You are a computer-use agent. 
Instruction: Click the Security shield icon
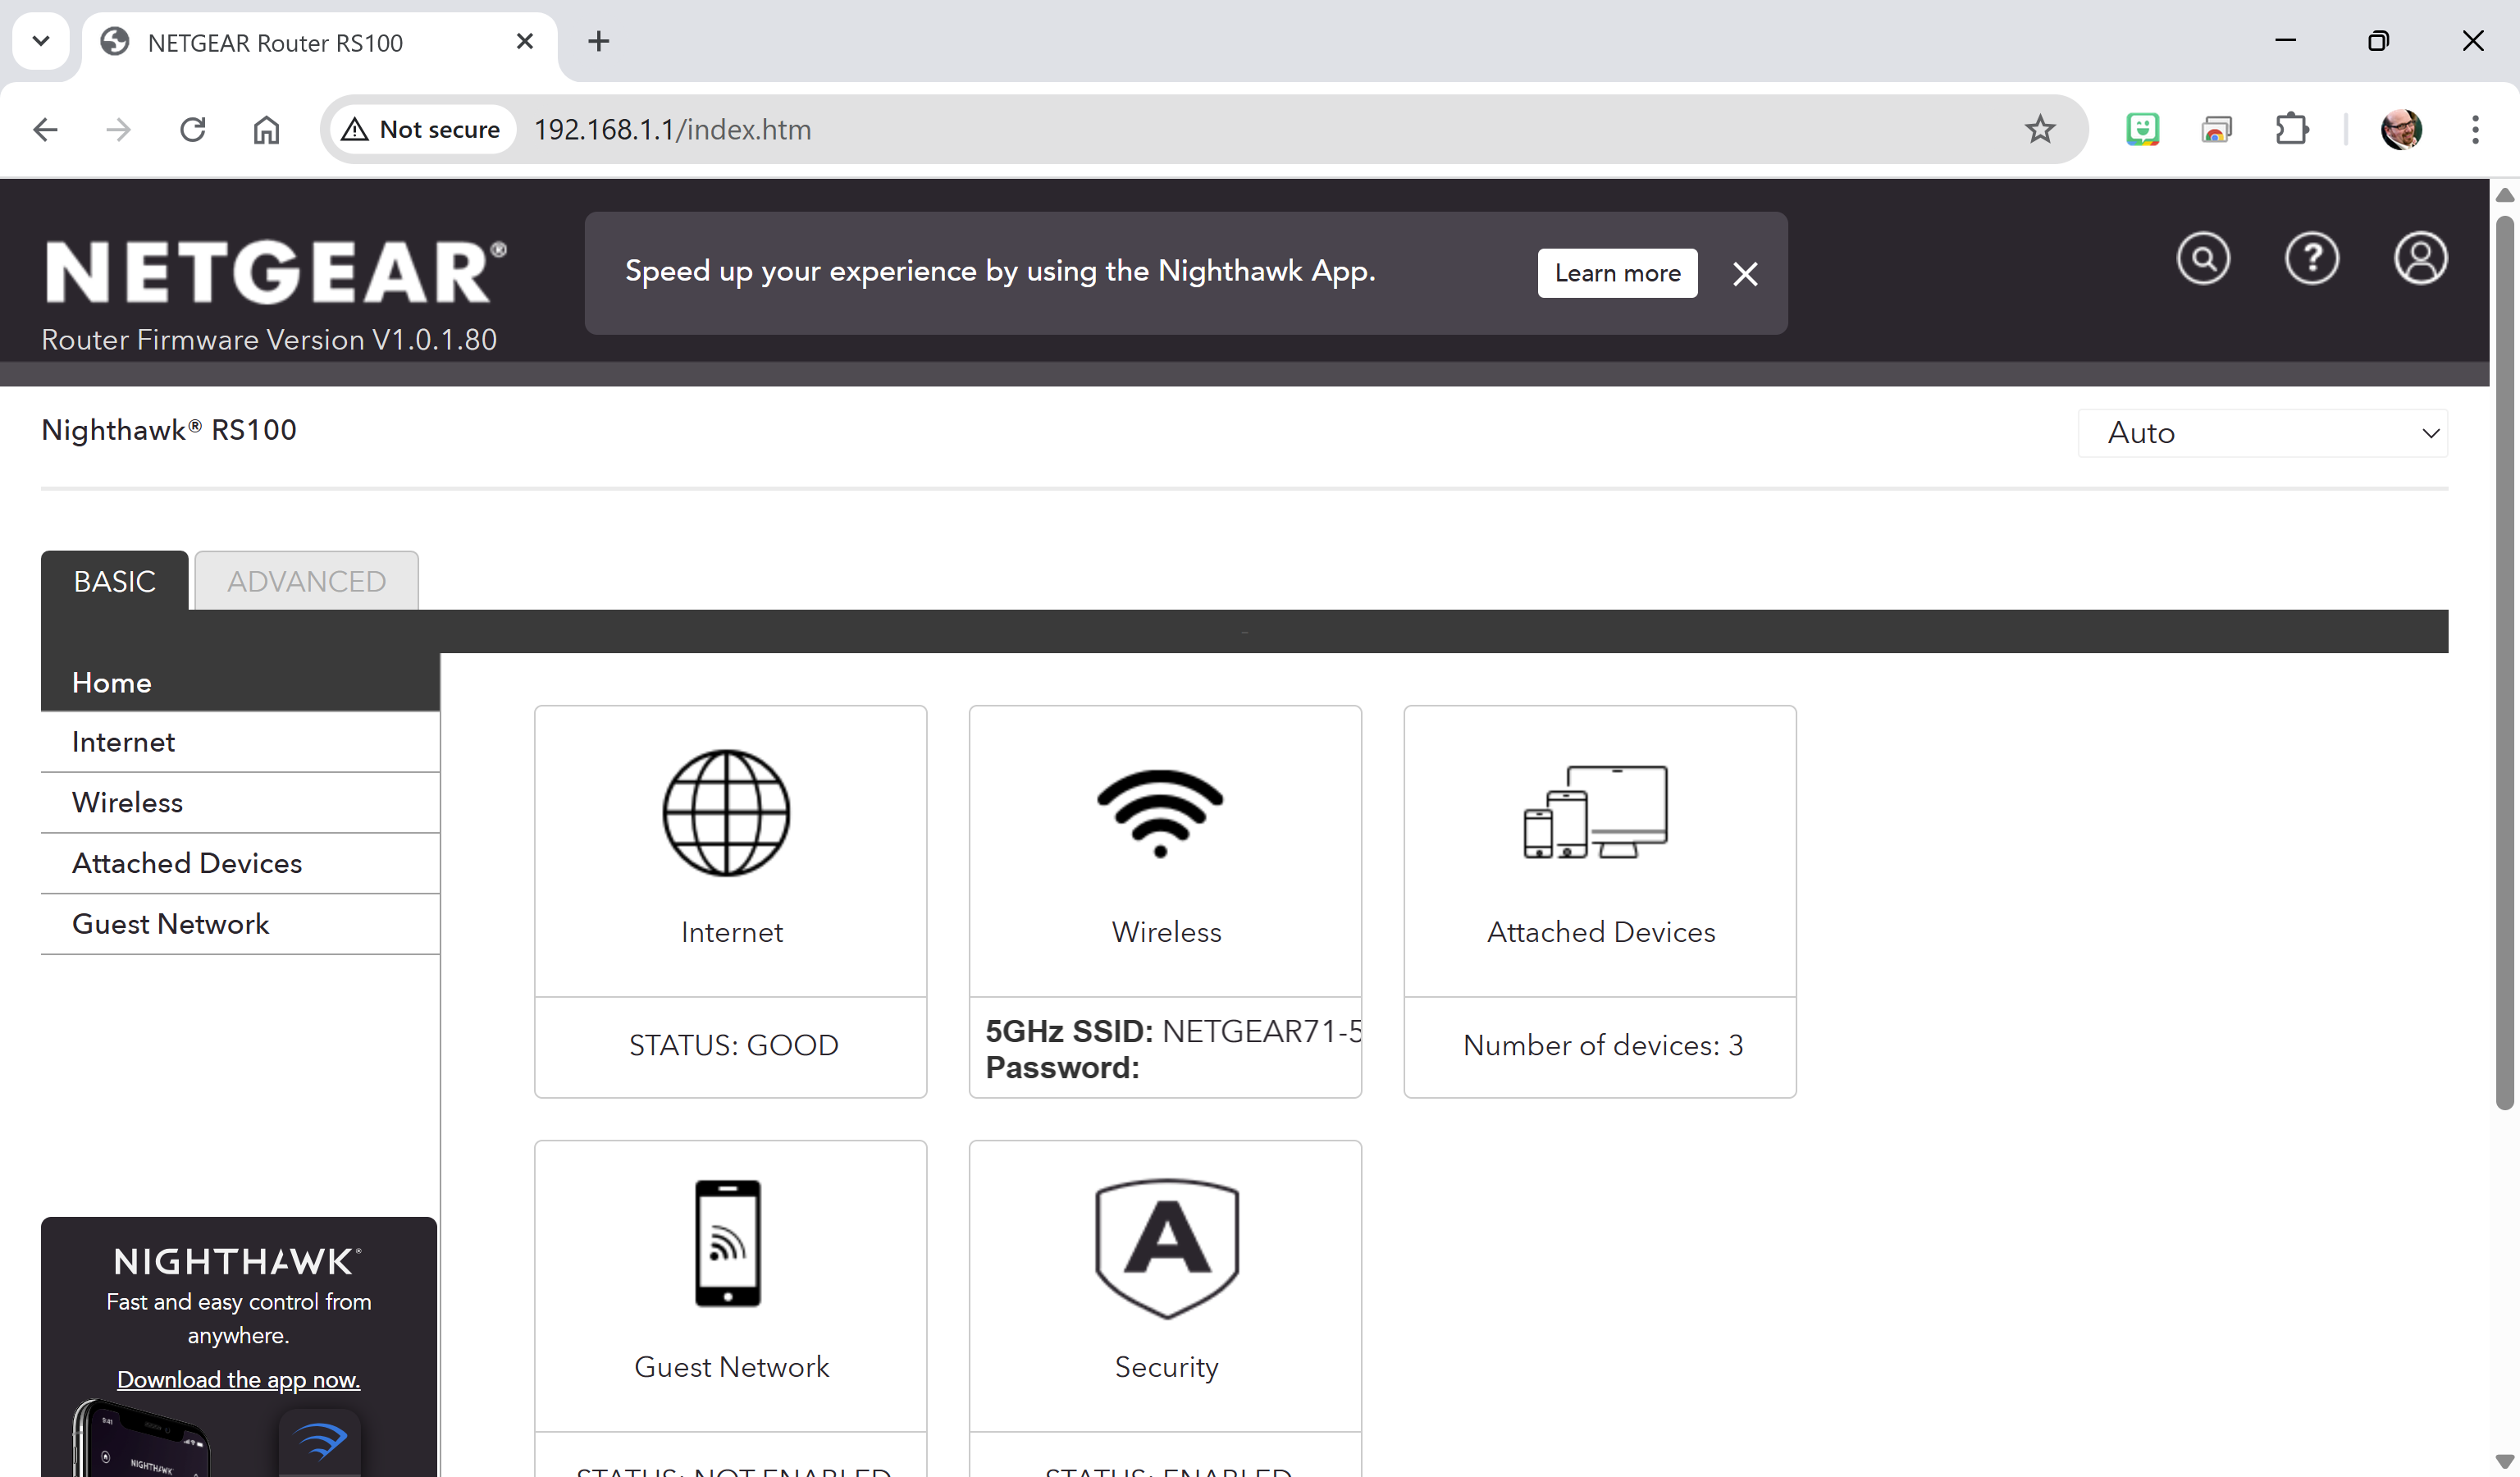click(x=1167, y=1248)
